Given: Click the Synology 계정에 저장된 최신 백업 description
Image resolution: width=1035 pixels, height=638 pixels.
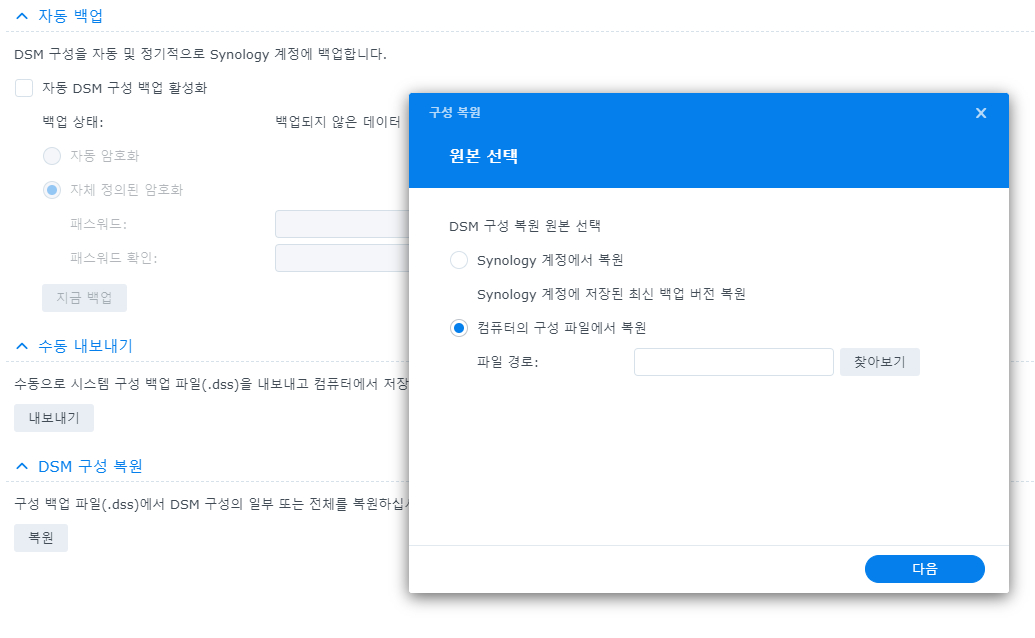Looking at the screenshot, I should tap(611, 294).
